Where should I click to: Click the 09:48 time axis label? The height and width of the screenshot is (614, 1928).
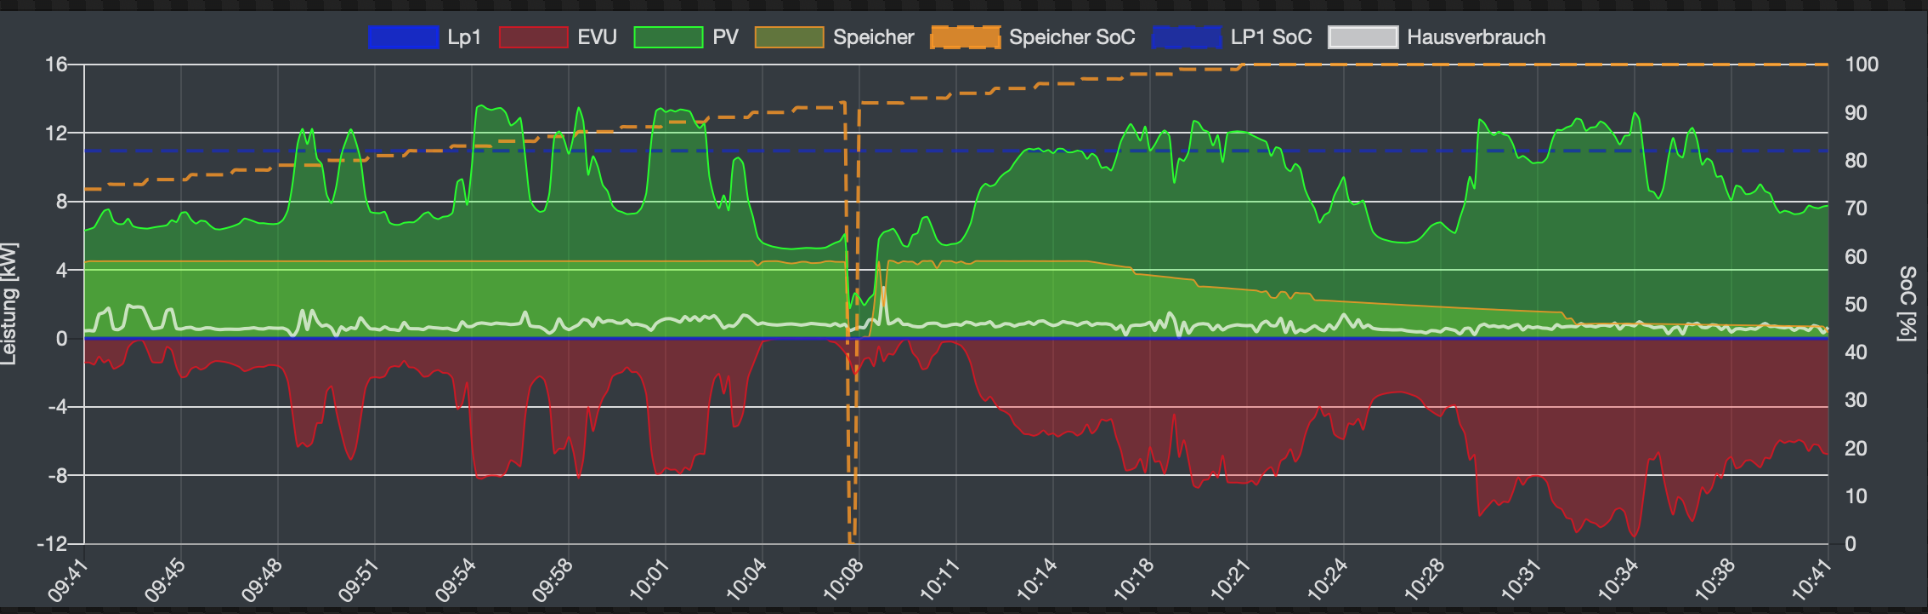point(261,580)
